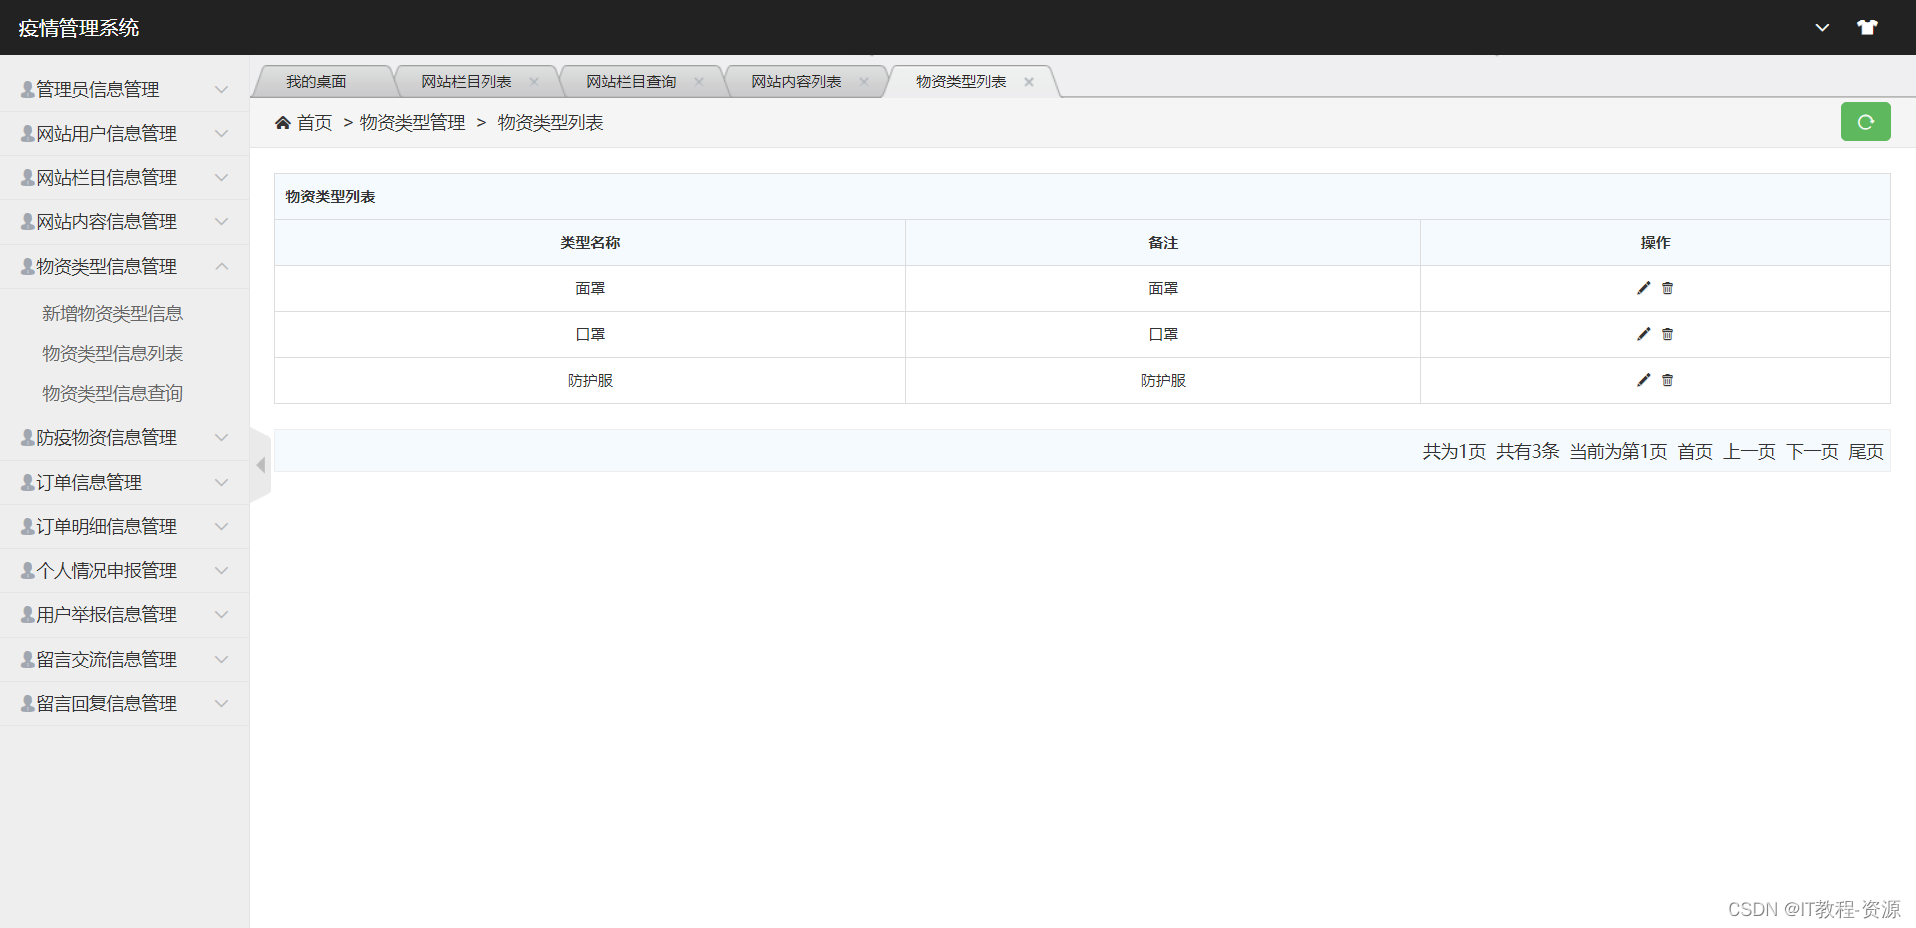Expand 管理员信息管理 menu

point(124,89)
